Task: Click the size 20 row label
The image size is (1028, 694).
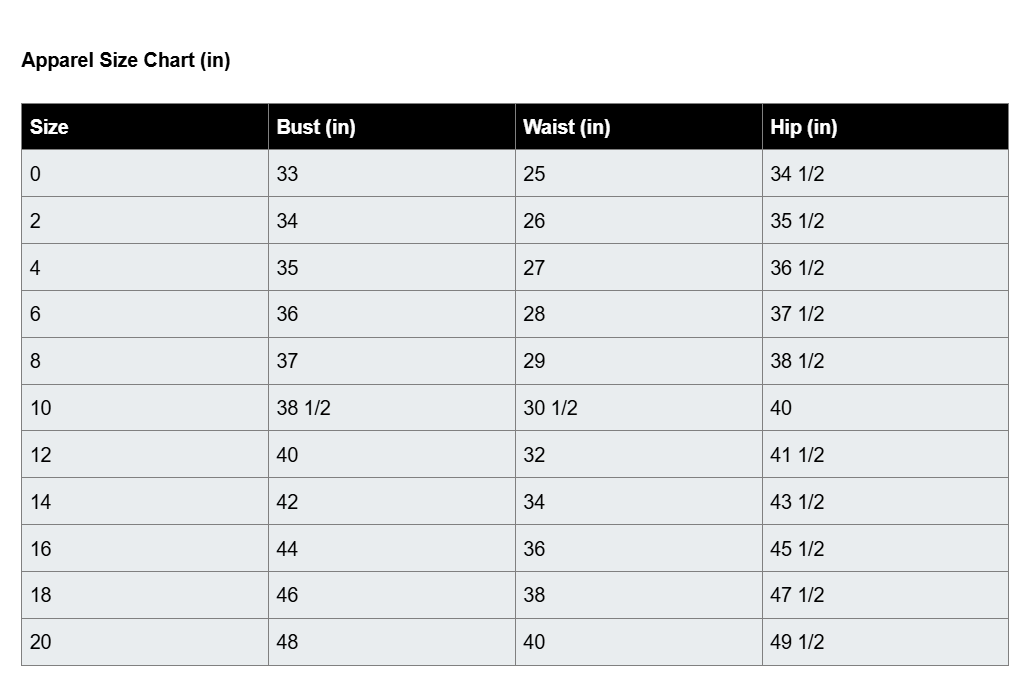Action: pyautogui.click(x=41, y=642)
